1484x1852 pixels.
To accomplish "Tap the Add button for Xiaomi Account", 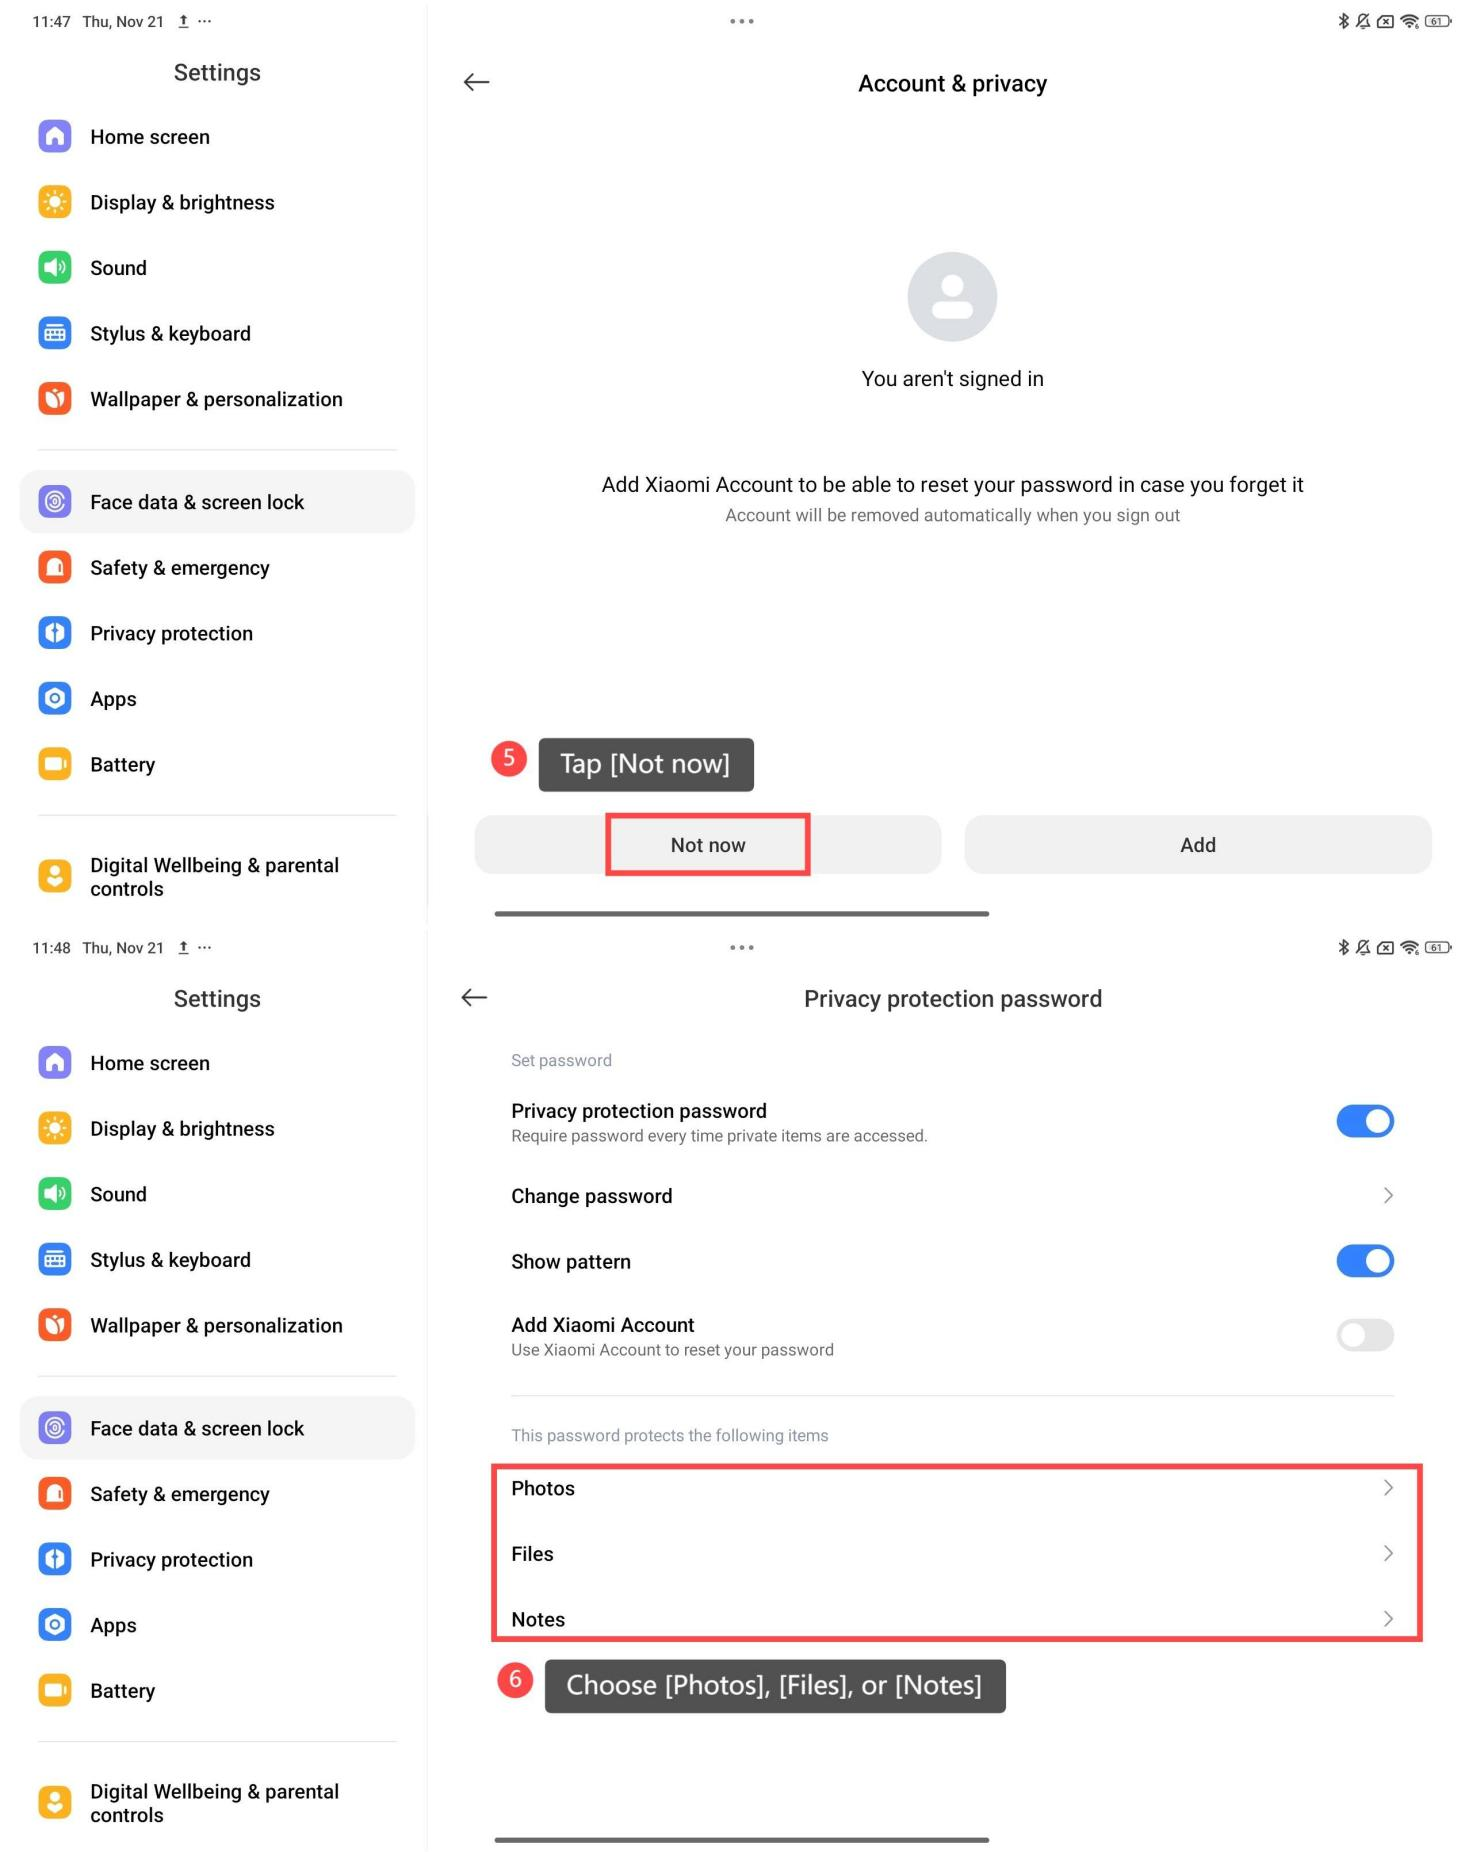I will 1198,845.
